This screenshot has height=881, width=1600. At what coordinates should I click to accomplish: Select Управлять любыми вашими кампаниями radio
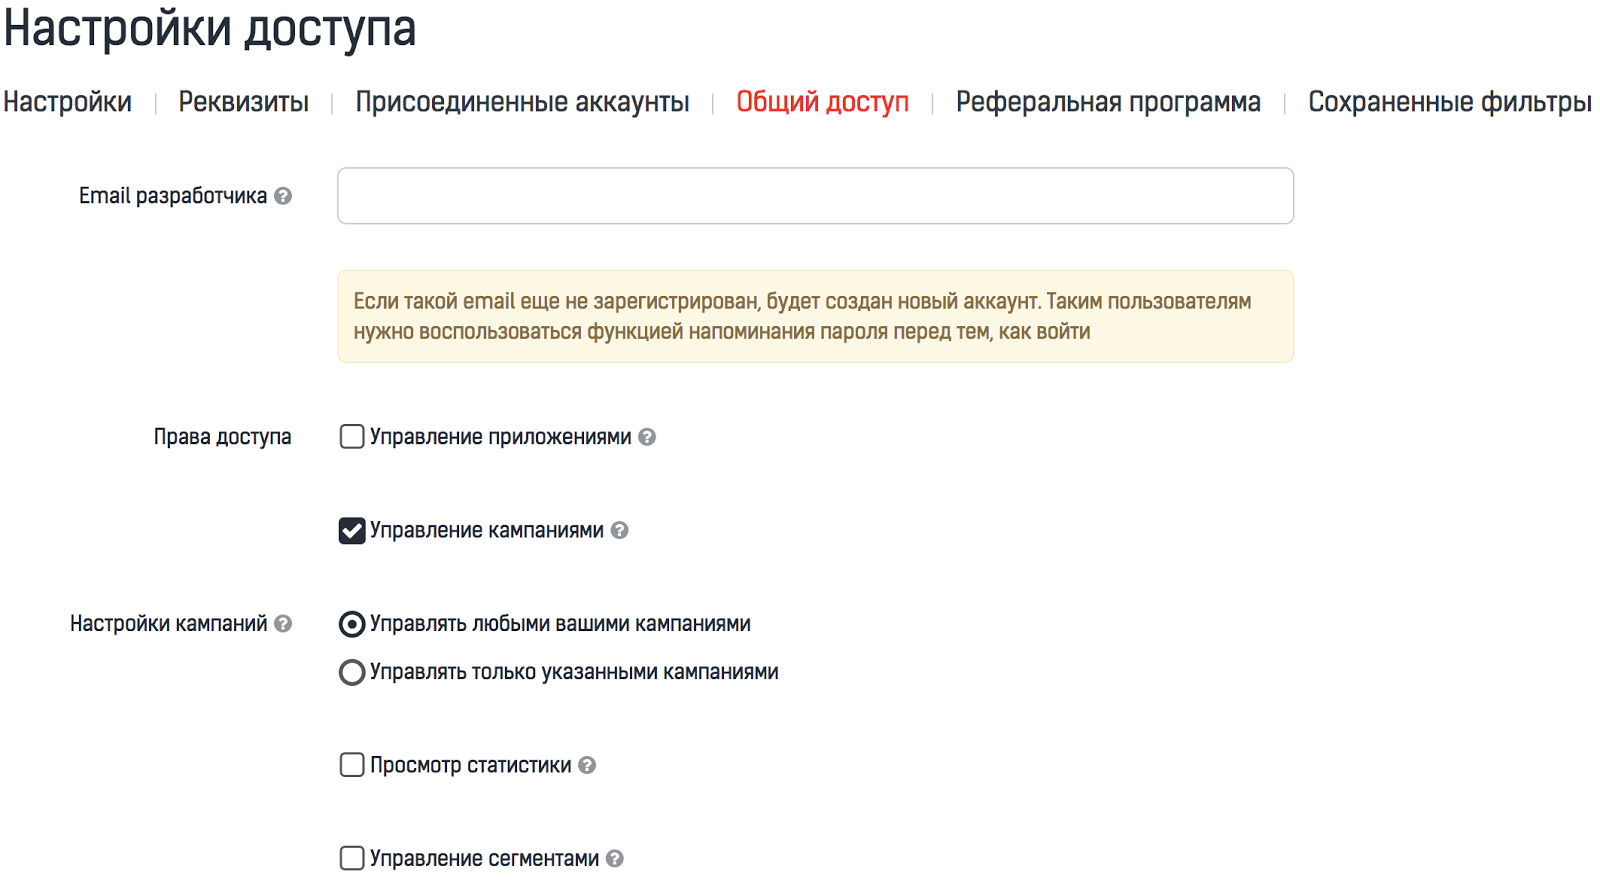click(x=352, y=624)
